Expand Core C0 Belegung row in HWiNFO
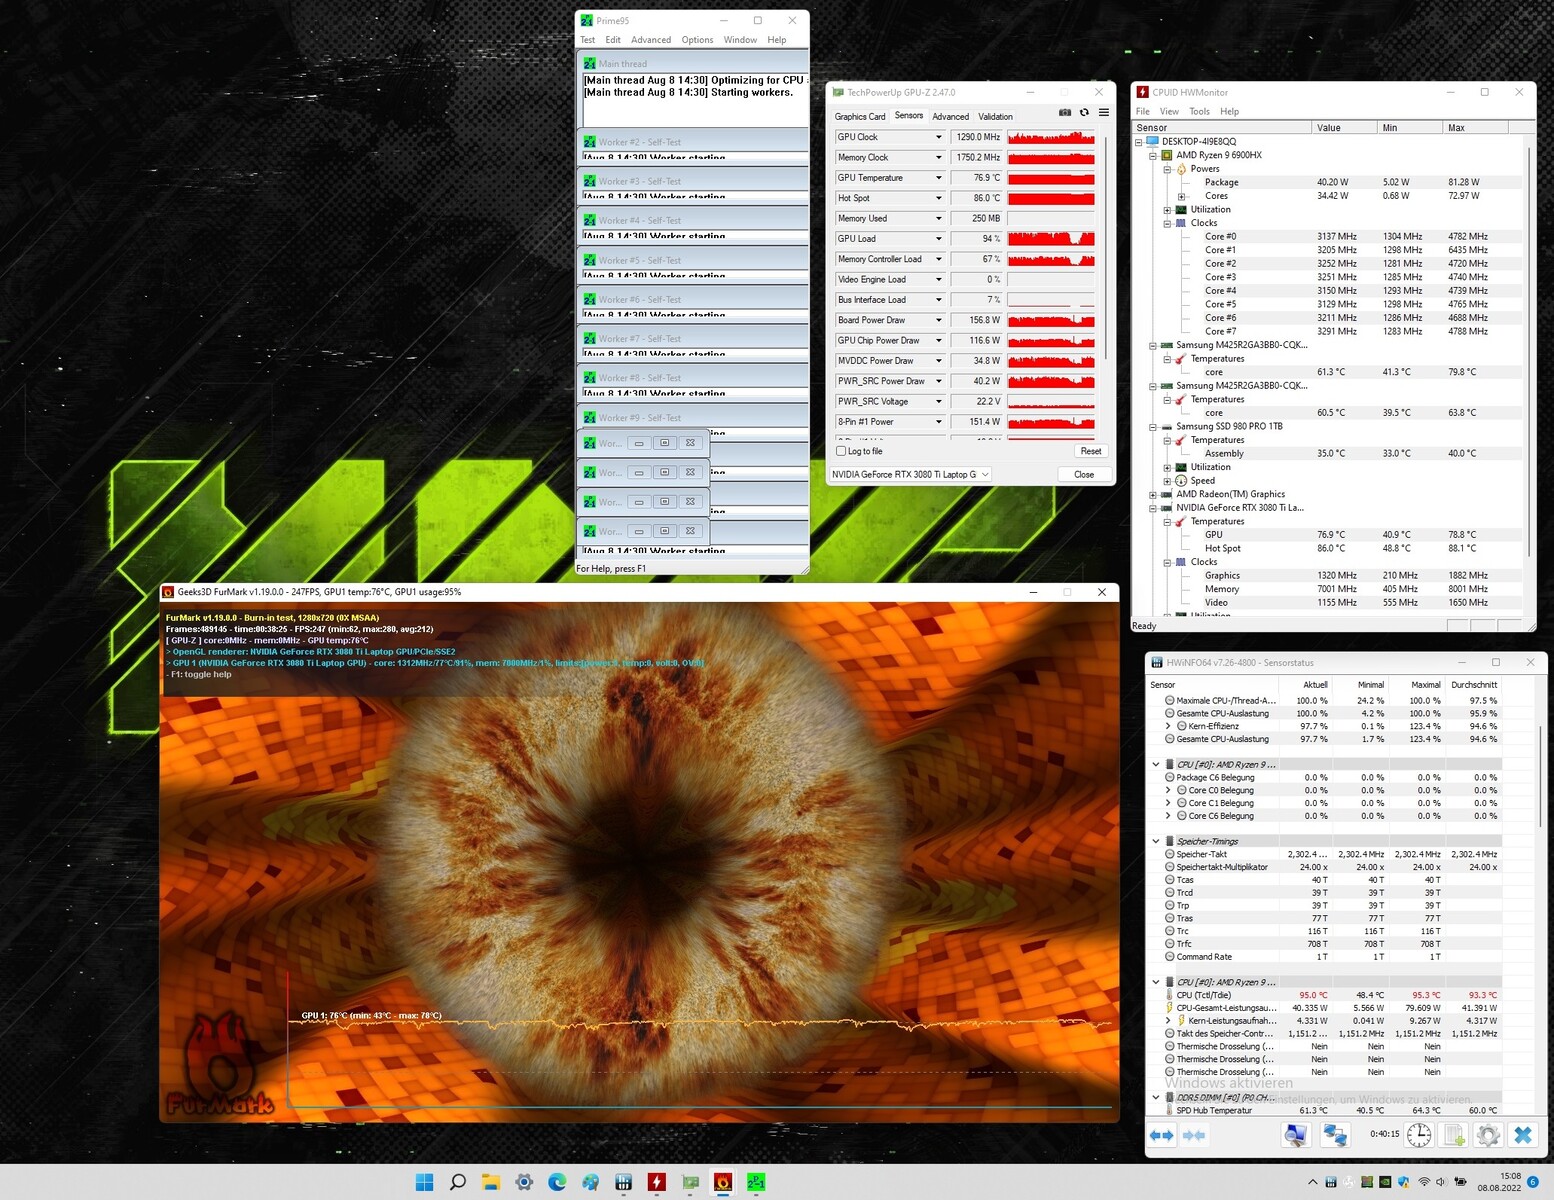Image resolution: width=1554 pixels, height=1200 pixels. [1168, 790]
